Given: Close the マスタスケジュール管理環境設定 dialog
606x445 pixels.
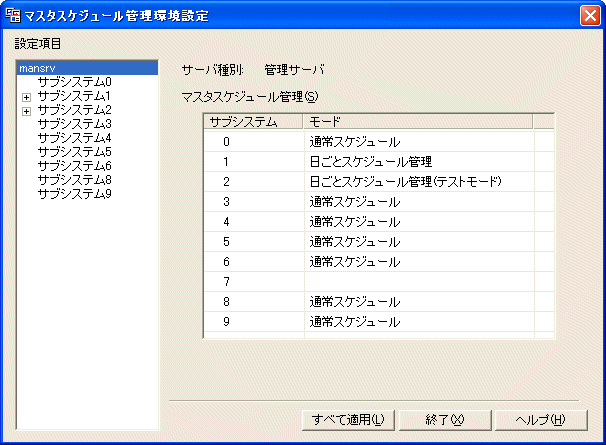Looking at the screenshot, I should pyautogui.click(x=590, y=16).
